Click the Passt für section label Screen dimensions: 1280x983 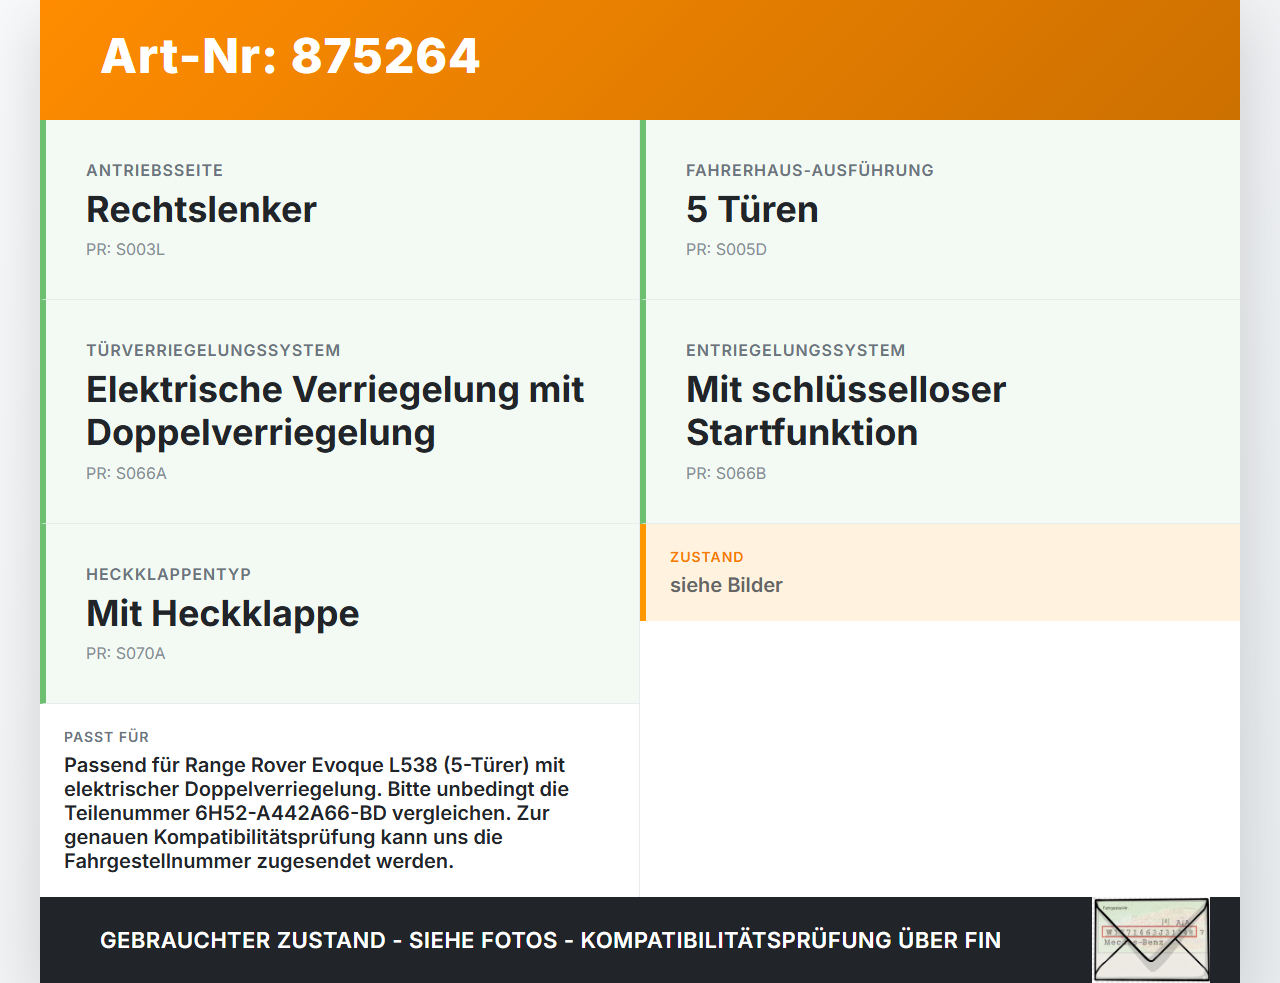pos(106,737)
